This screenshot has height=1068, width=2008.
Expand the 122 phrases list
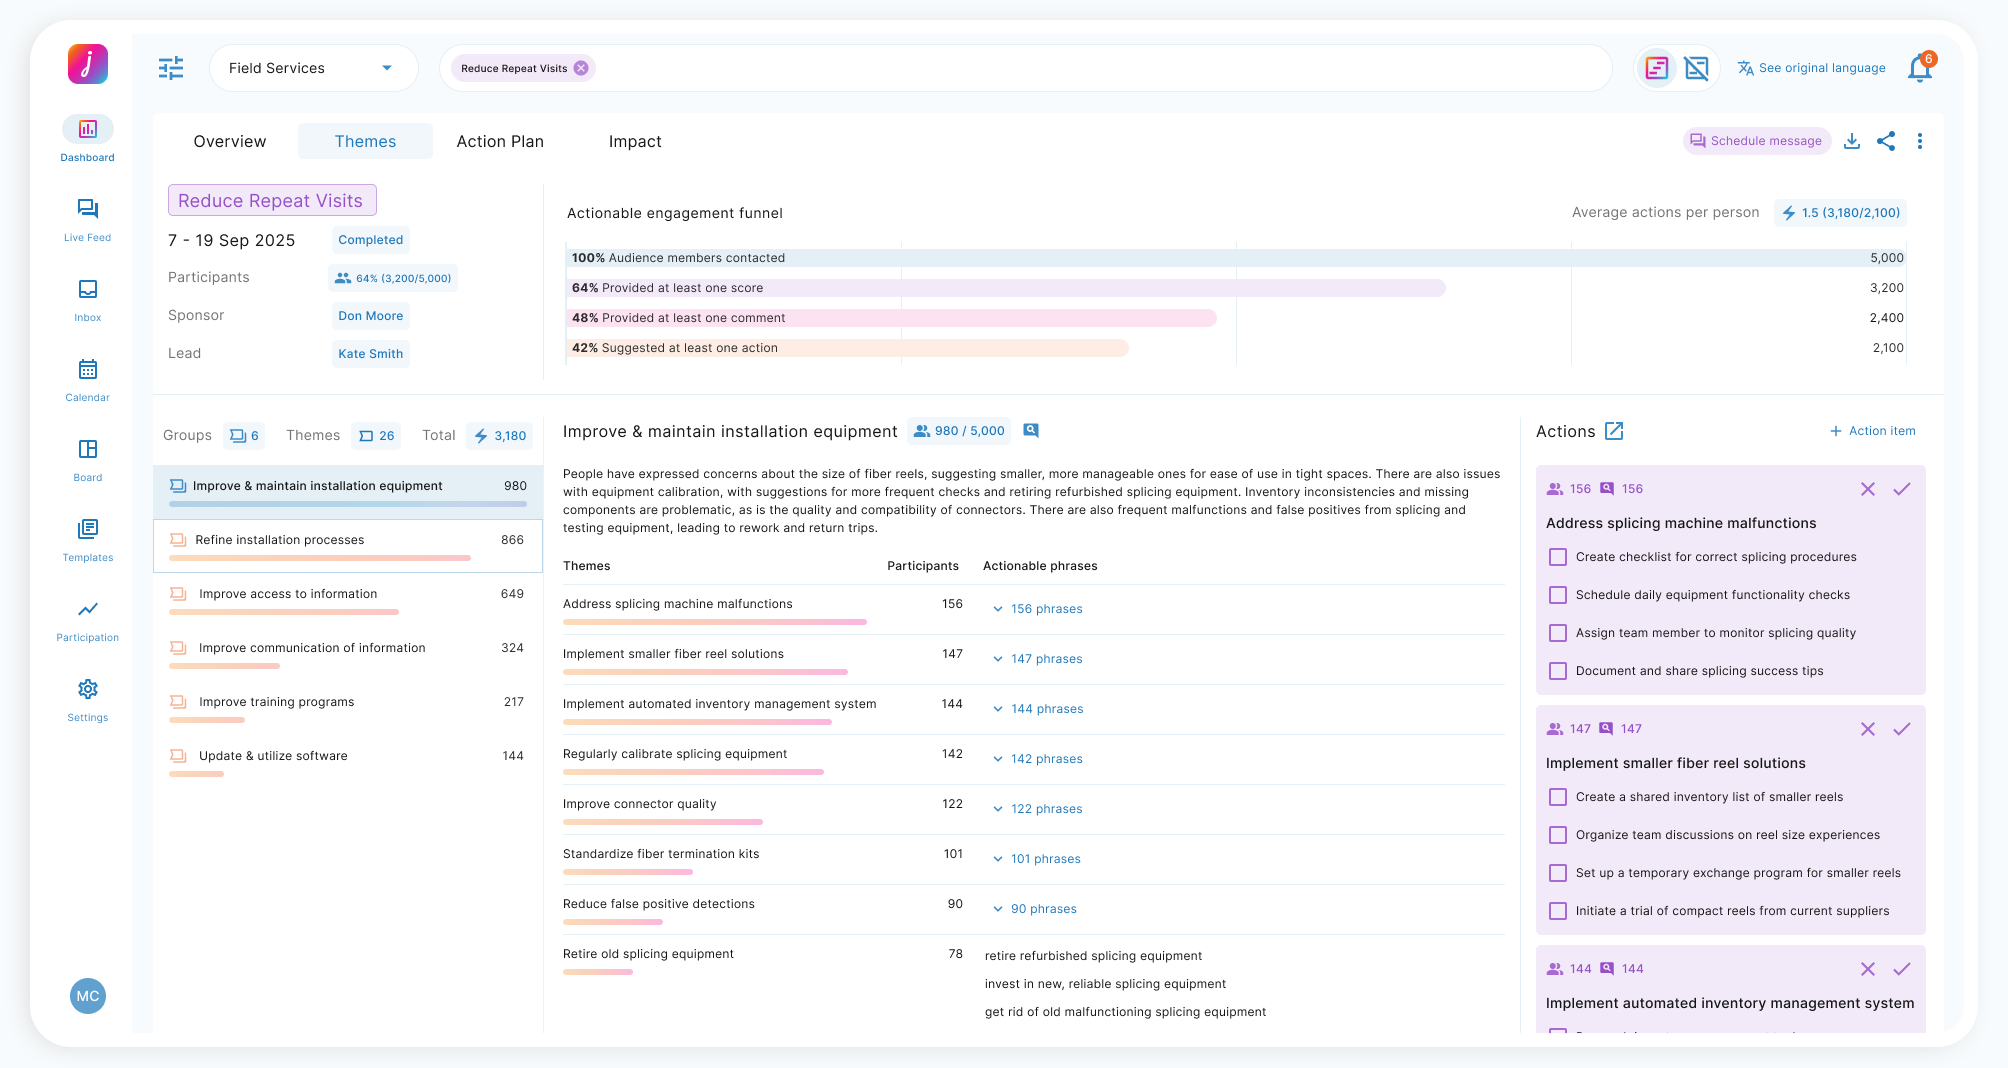(x=1038, y=809)
